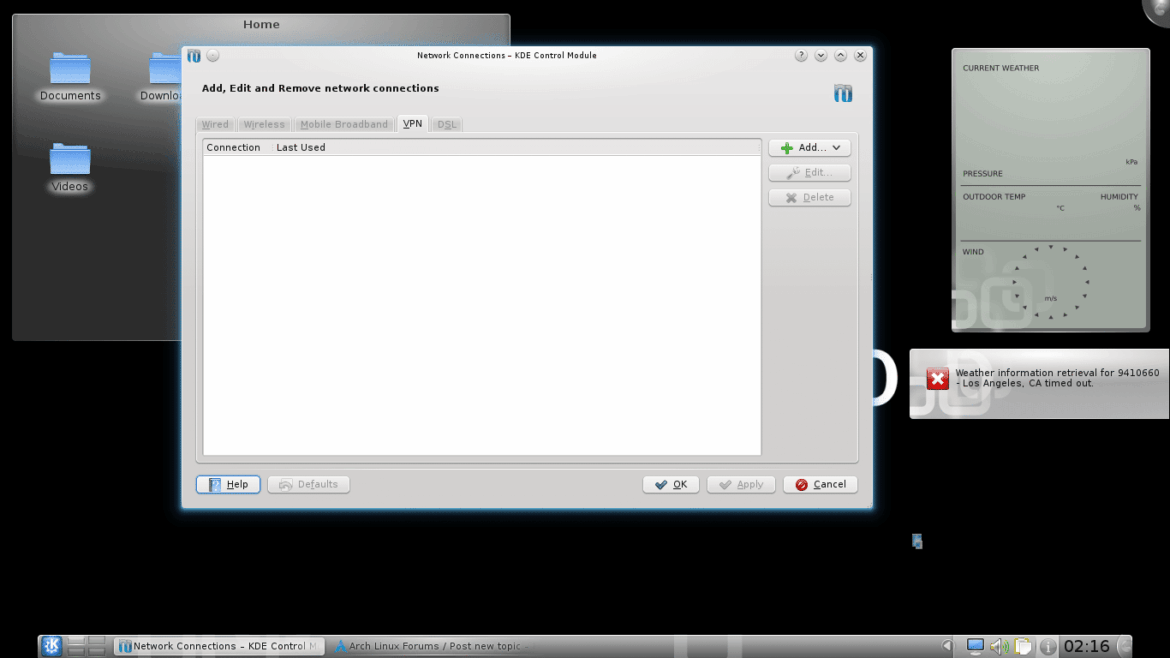The width and height of the screenshot is (1170, 658).
Task: Sort by Last Used column header
Action: [301, 148]
